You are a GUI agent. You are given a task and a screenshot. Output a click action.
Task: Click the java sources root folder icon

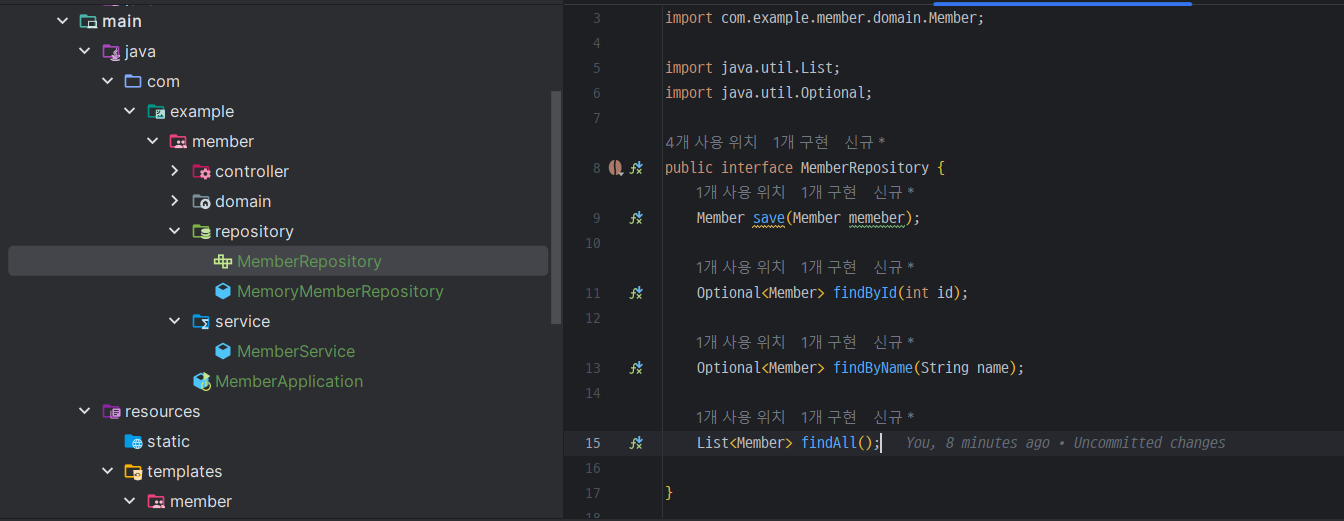(111, 51)
